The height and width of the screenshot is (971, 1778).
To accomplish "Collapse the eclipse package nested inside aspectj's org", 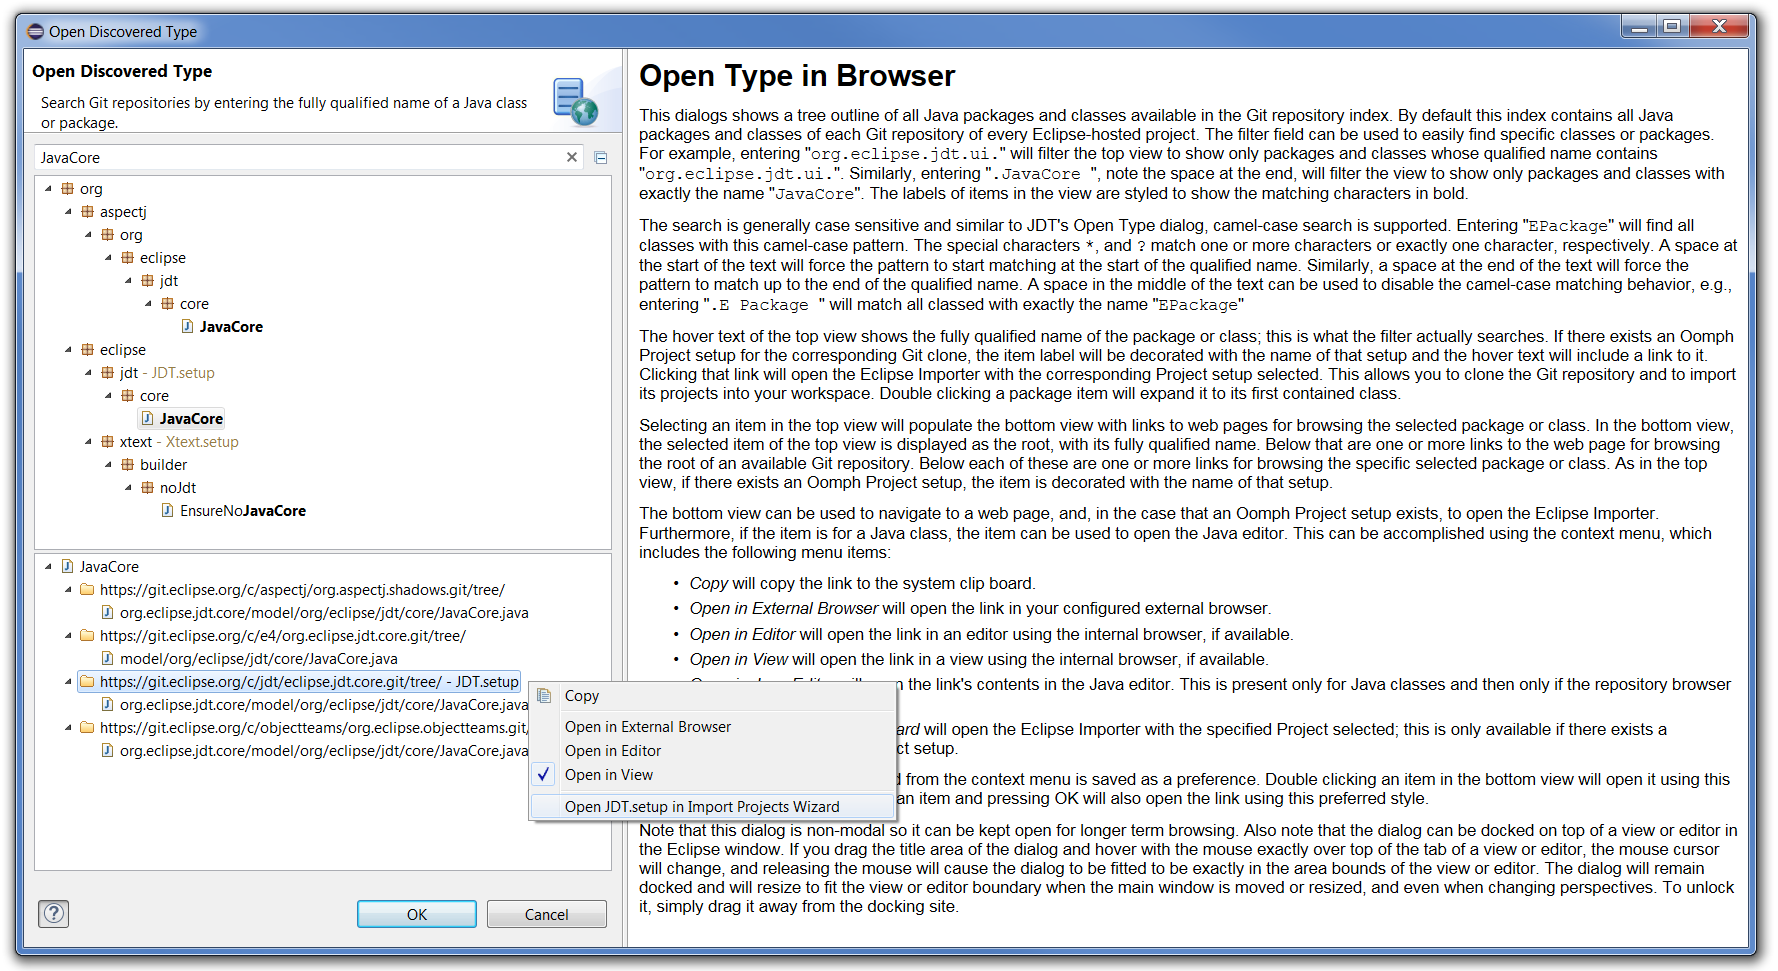I will coord(109,257).
